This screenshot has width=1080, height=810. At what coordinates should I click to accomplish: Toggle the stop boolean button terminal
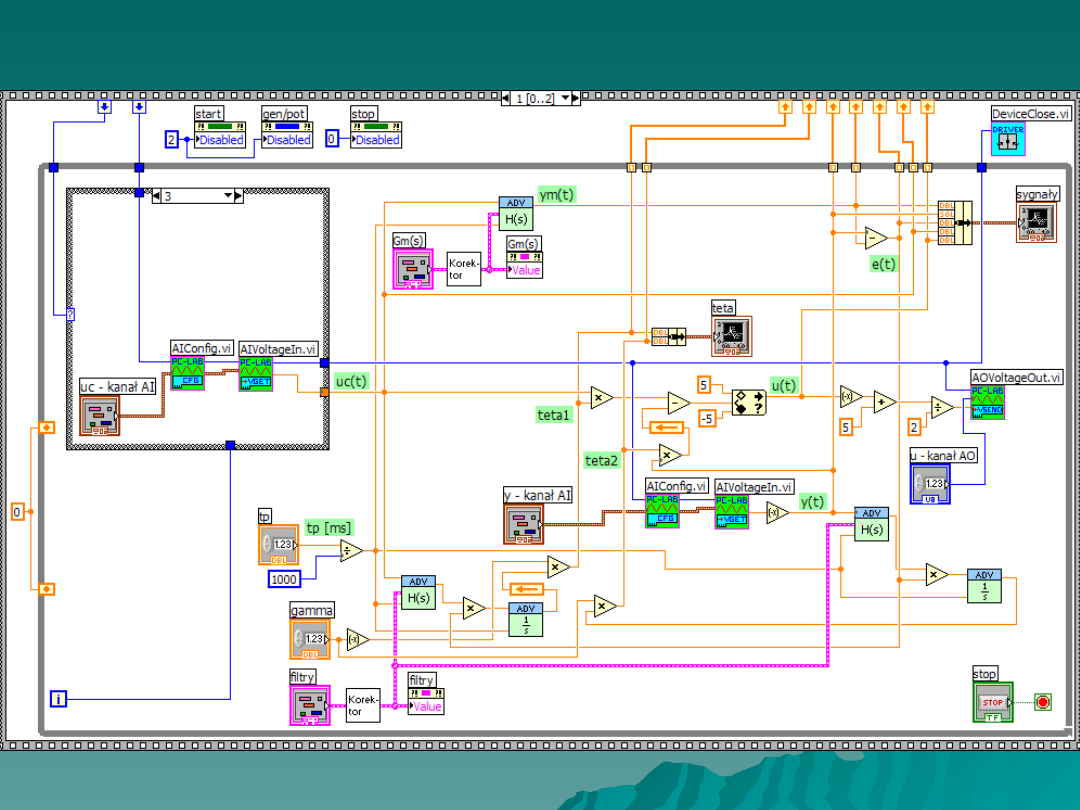pyautogui.click(x=993, y=701)
